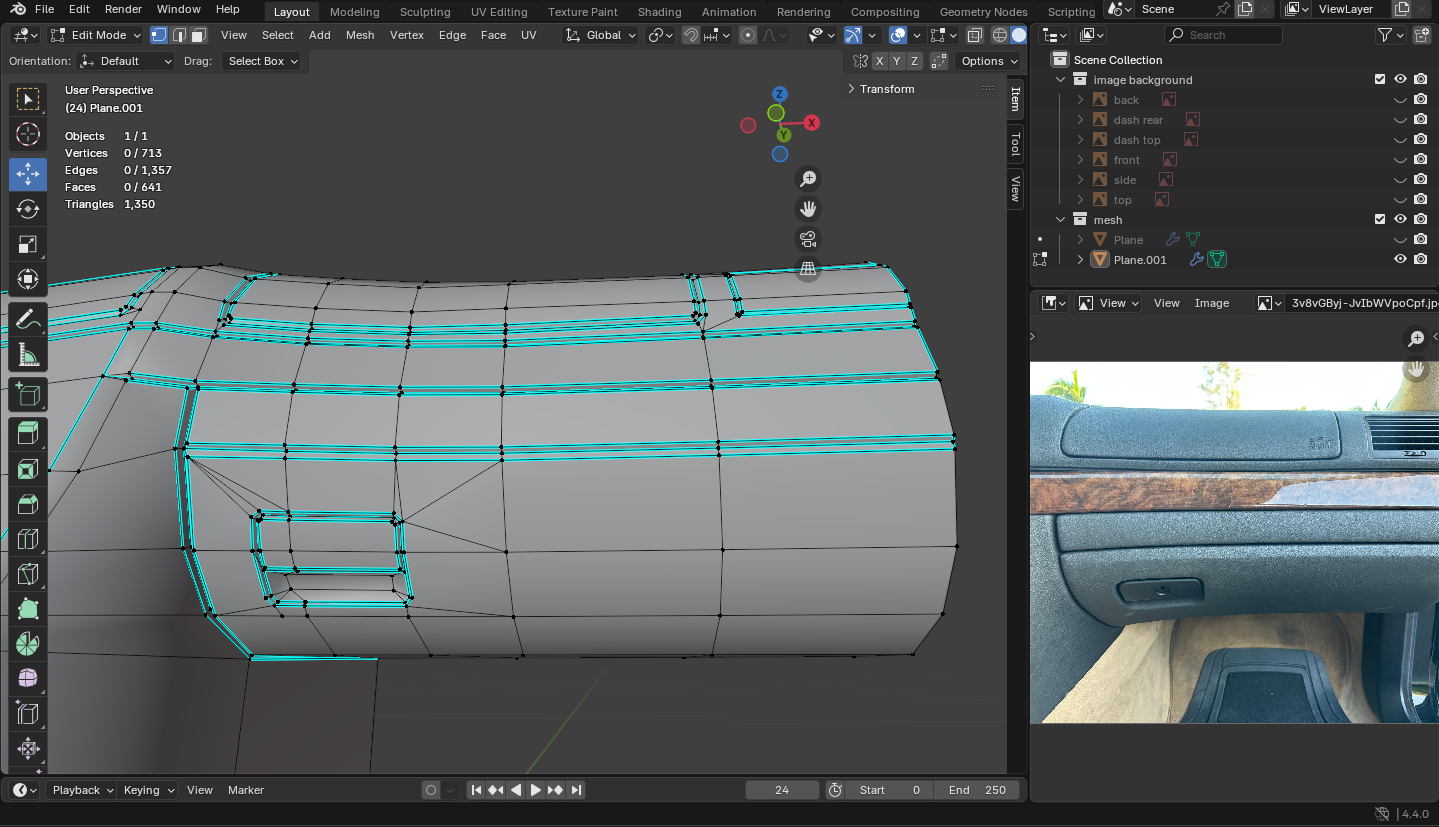Open the Image menu in image editor
The width and height of the screenshot is (1439, 827).
pyautogui.click(x=1211, y=303)
